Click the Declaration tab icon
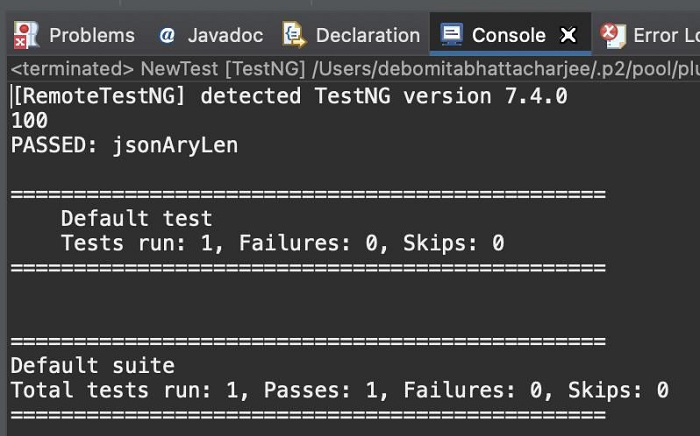The height and width of the screenshot is (436, 700). (x=294, y=36)
